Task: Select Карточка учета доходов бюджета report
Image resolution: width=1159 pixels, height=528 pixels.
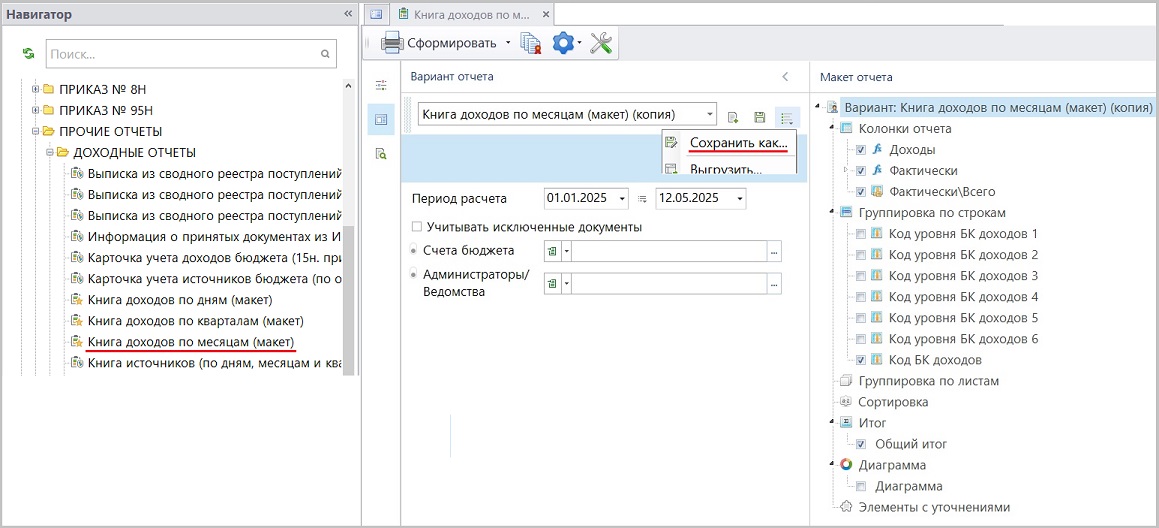Action: point(214,258)
